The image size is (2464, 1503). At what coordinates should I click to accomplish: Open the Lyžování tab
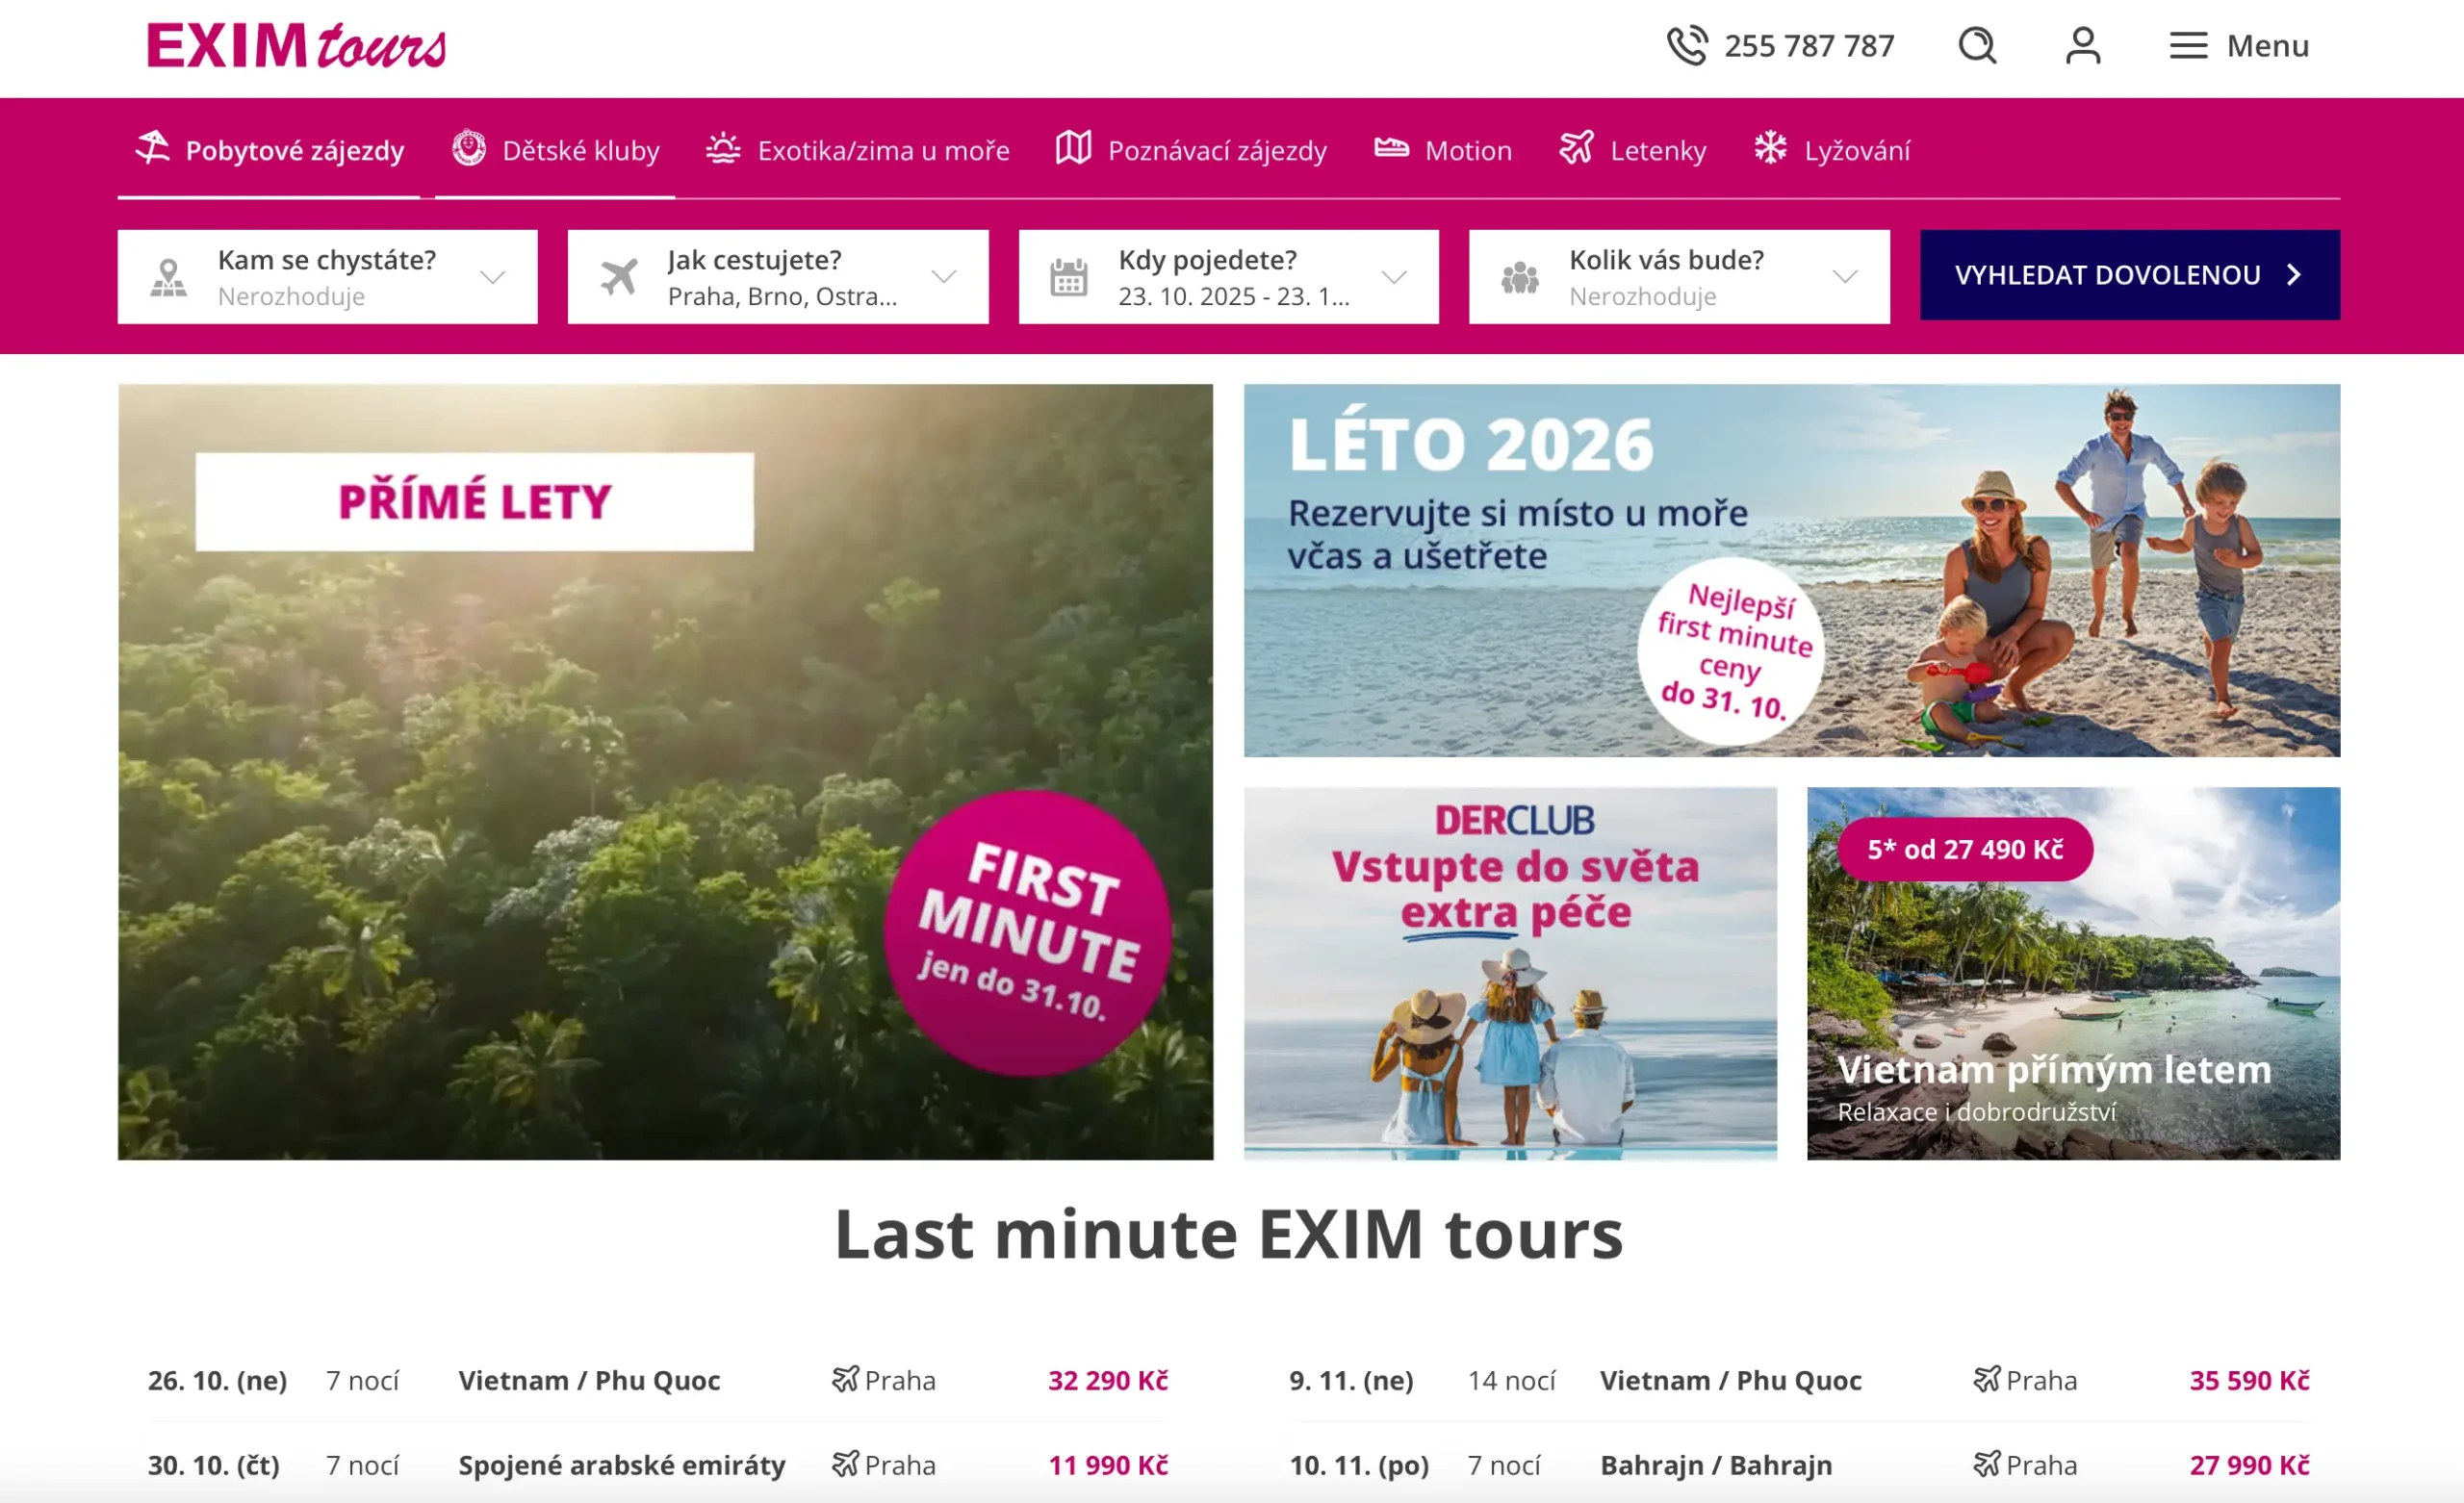click(1832, 151)
